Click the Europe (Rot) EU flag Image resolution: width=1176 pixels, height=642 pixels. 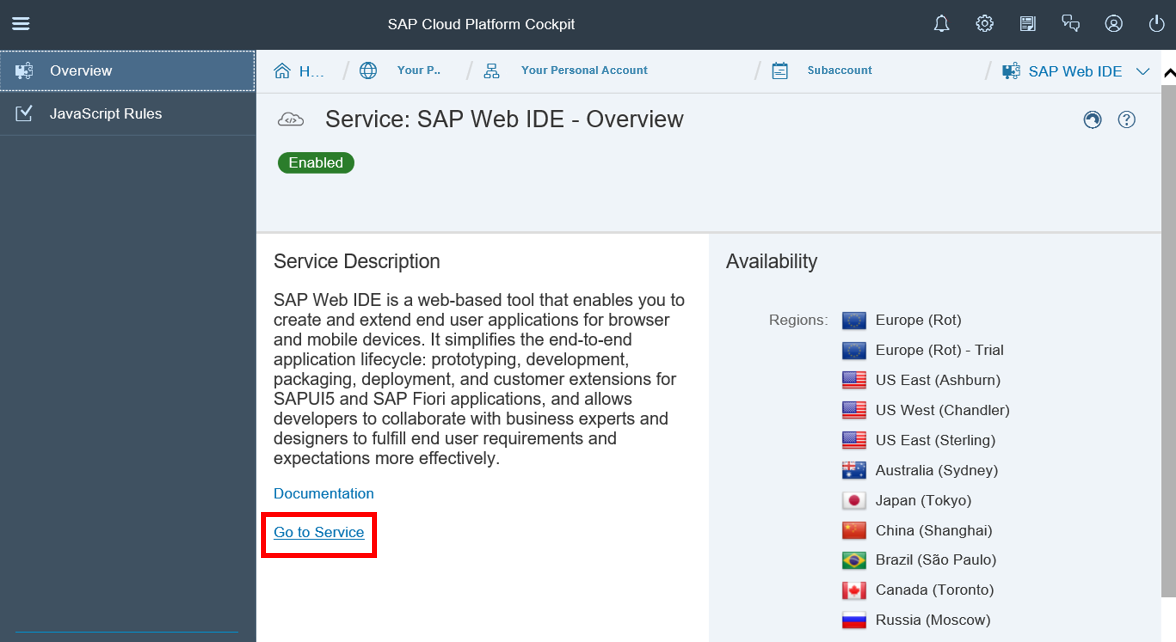coord(854,320)
